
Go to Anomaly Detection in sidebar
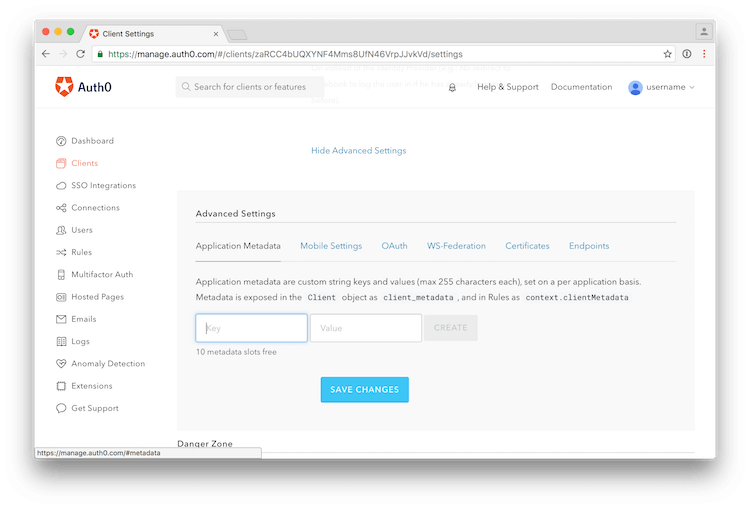[x=108, y=364]
